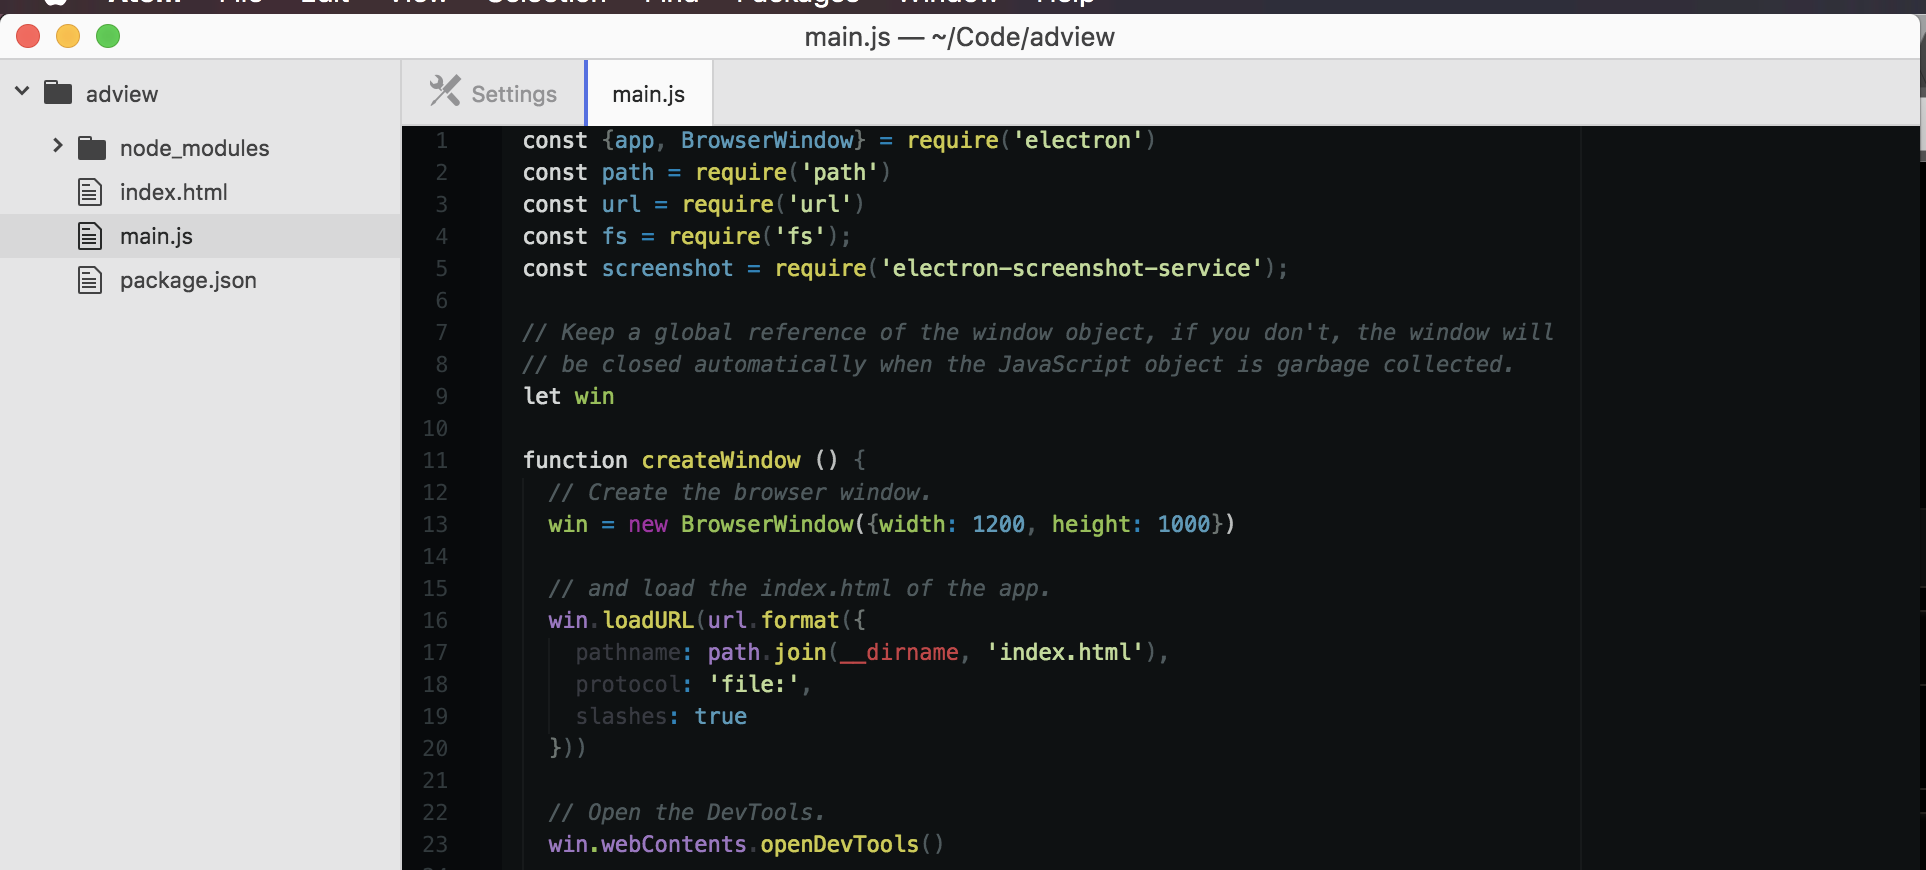Select the adview project root label

point(122,94)
